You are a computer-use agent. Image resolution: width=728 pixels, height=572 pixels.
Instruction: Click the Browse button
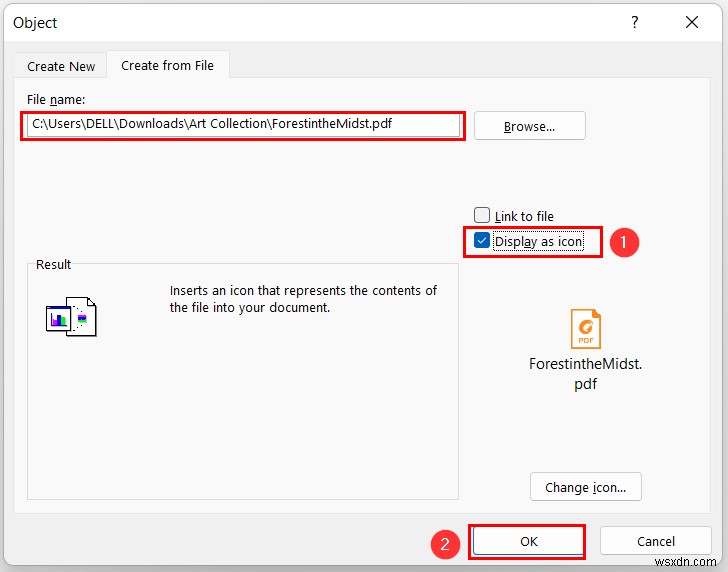pos(530,126)
